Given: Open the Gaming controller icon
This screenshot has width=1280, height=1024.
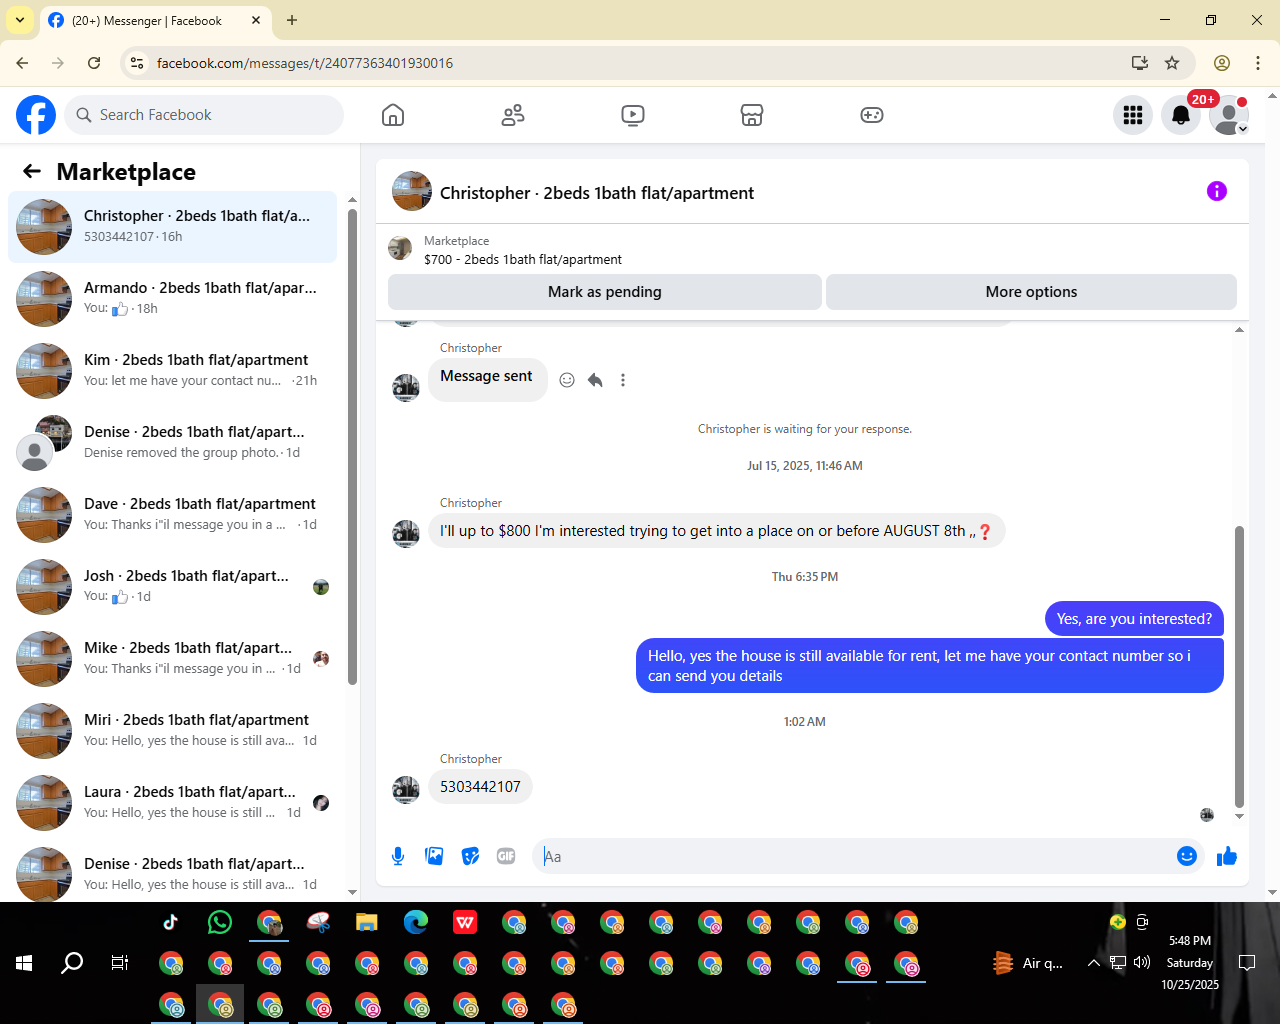Looking at the screenshot, I should pyautogui.click(x=872, y=115).
